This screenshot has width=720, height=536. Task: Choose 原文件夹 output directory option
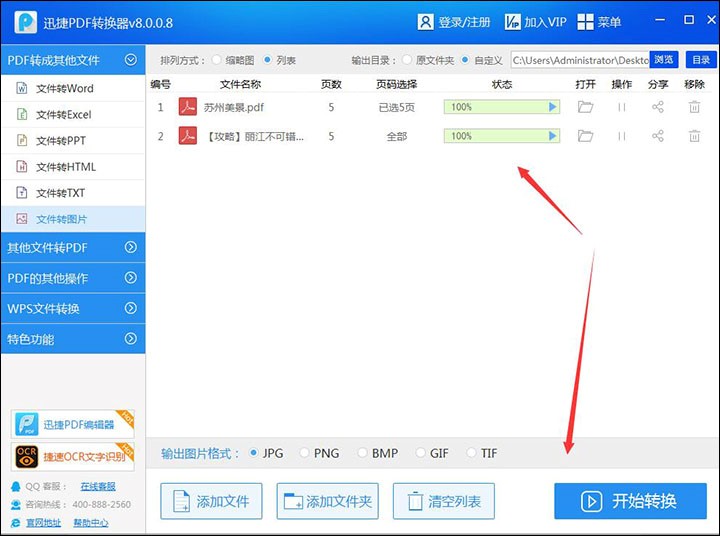coord(406,60)
